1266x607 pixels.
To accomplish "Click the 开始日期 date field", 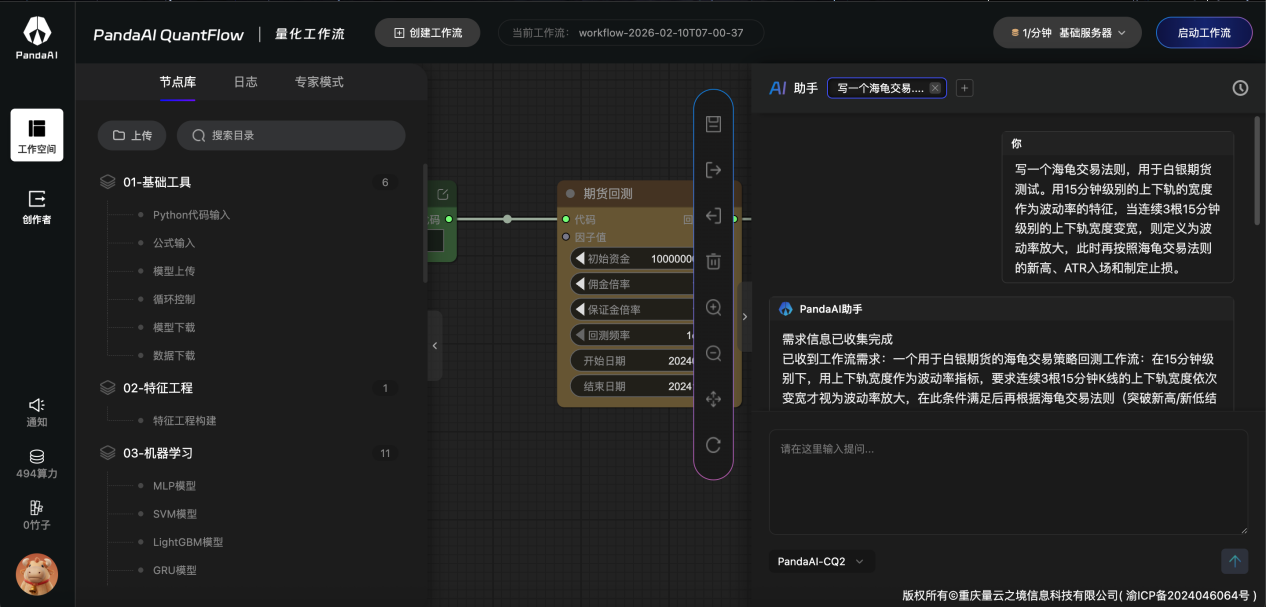I will click(x=631, y=361).
